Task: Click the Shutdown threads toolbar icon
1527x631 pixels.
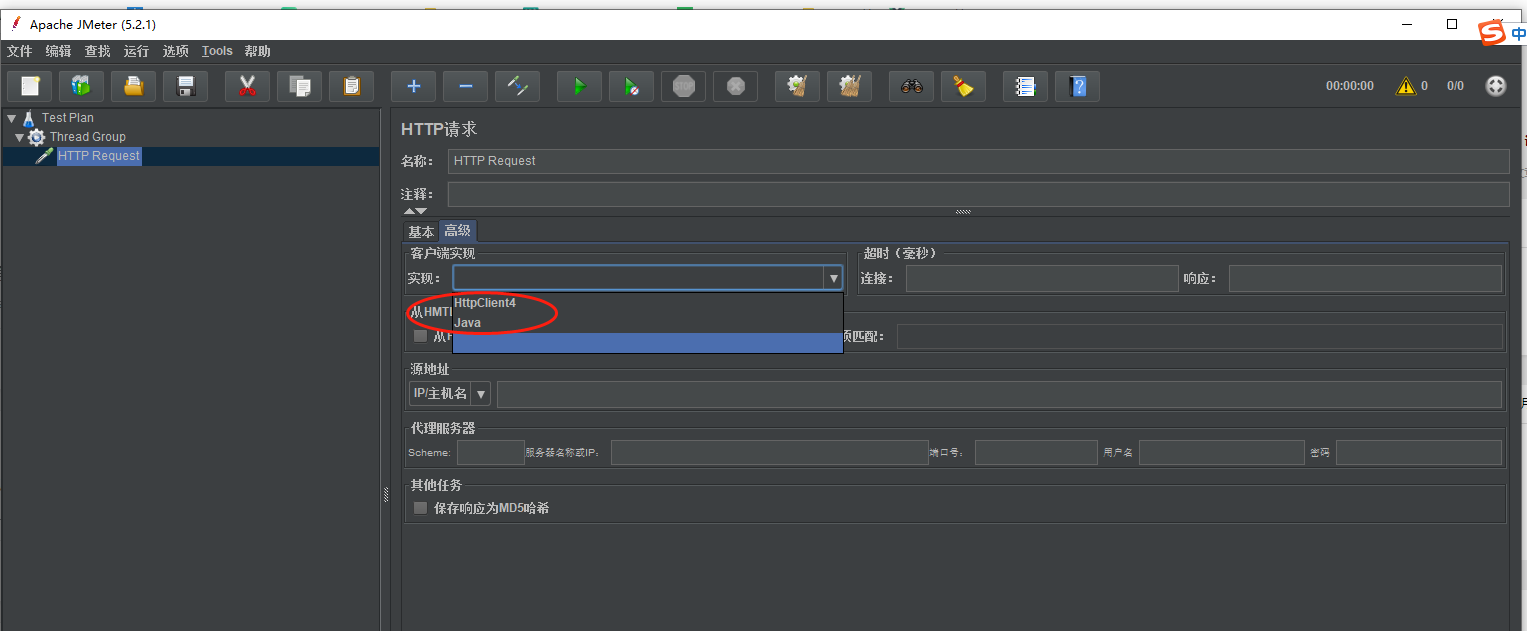Action: click(735, 86)
